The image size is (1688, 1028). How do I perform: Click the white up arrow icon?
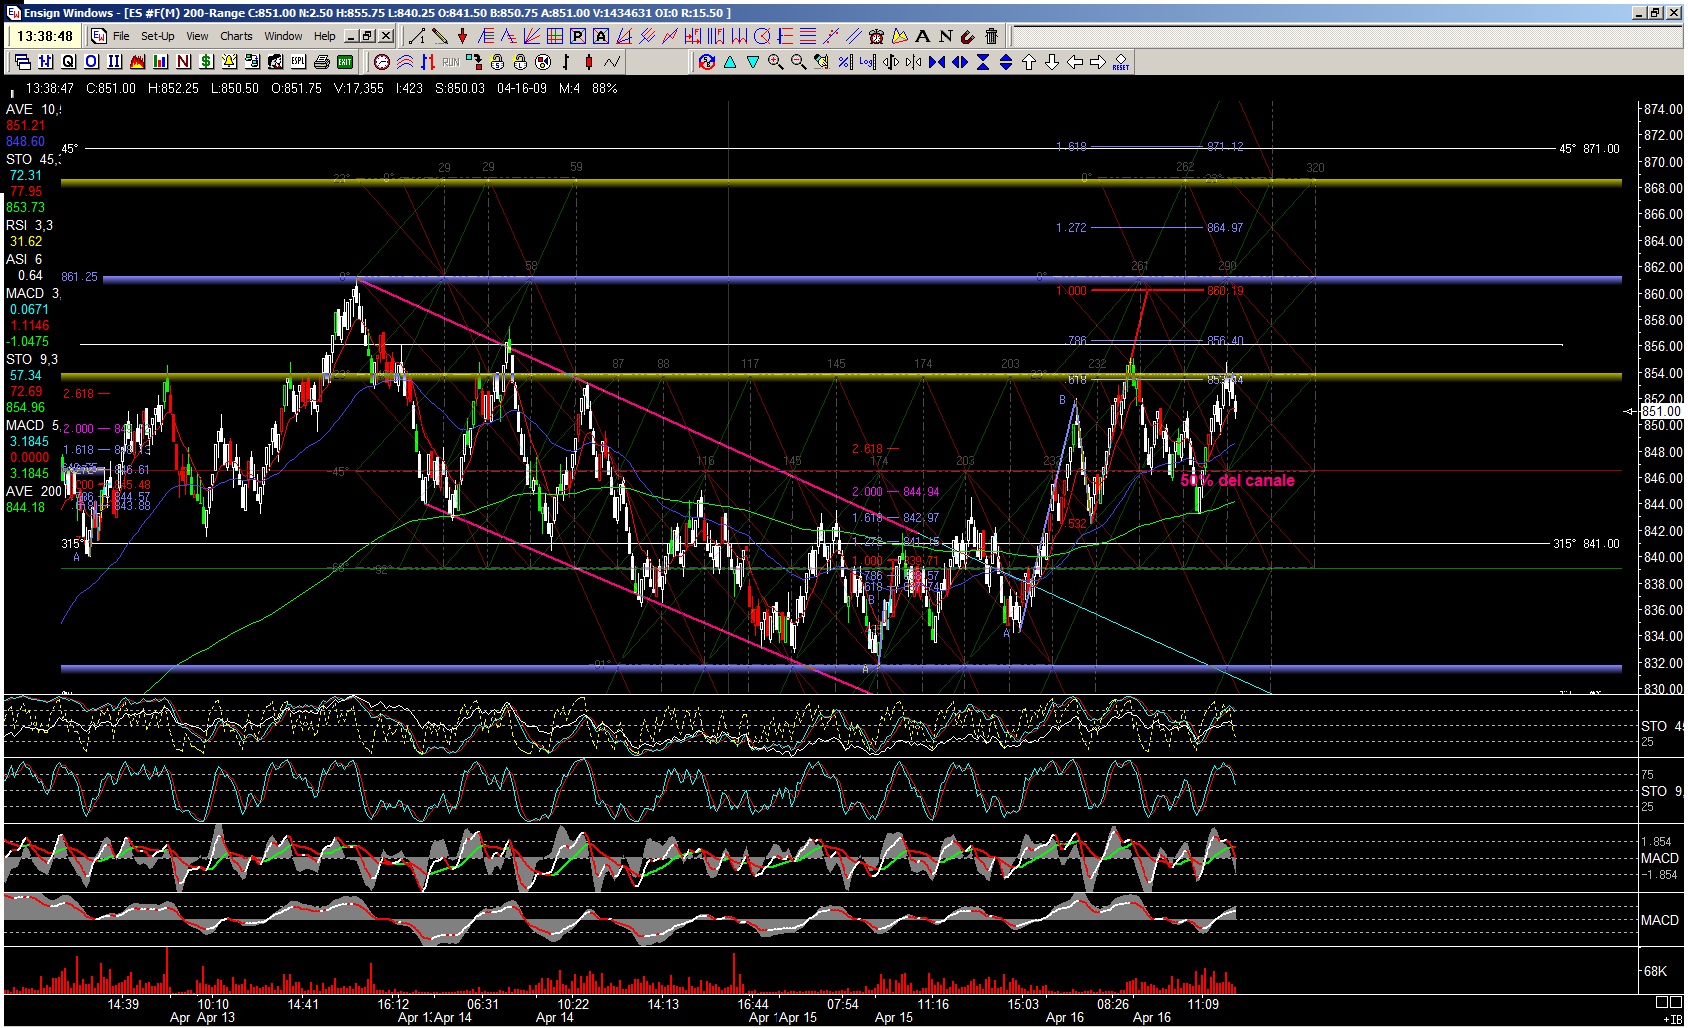1029,62
